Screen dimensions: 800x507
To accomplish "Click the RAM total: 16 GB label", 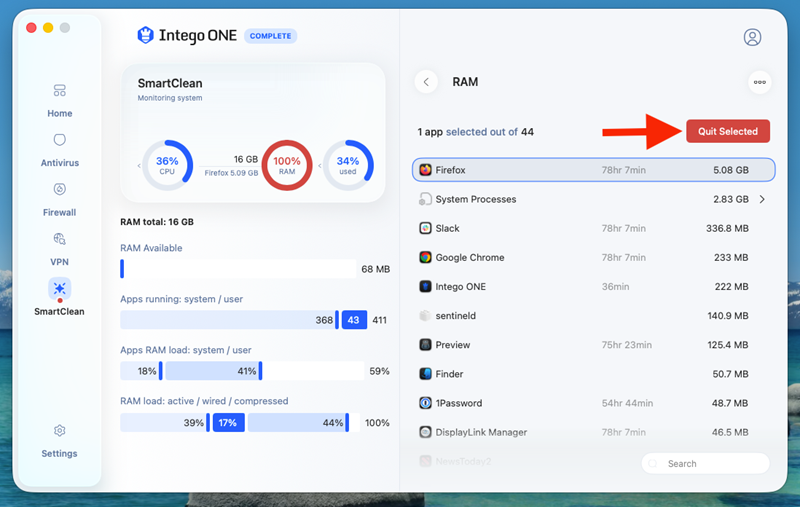I will tap(157, 222).
